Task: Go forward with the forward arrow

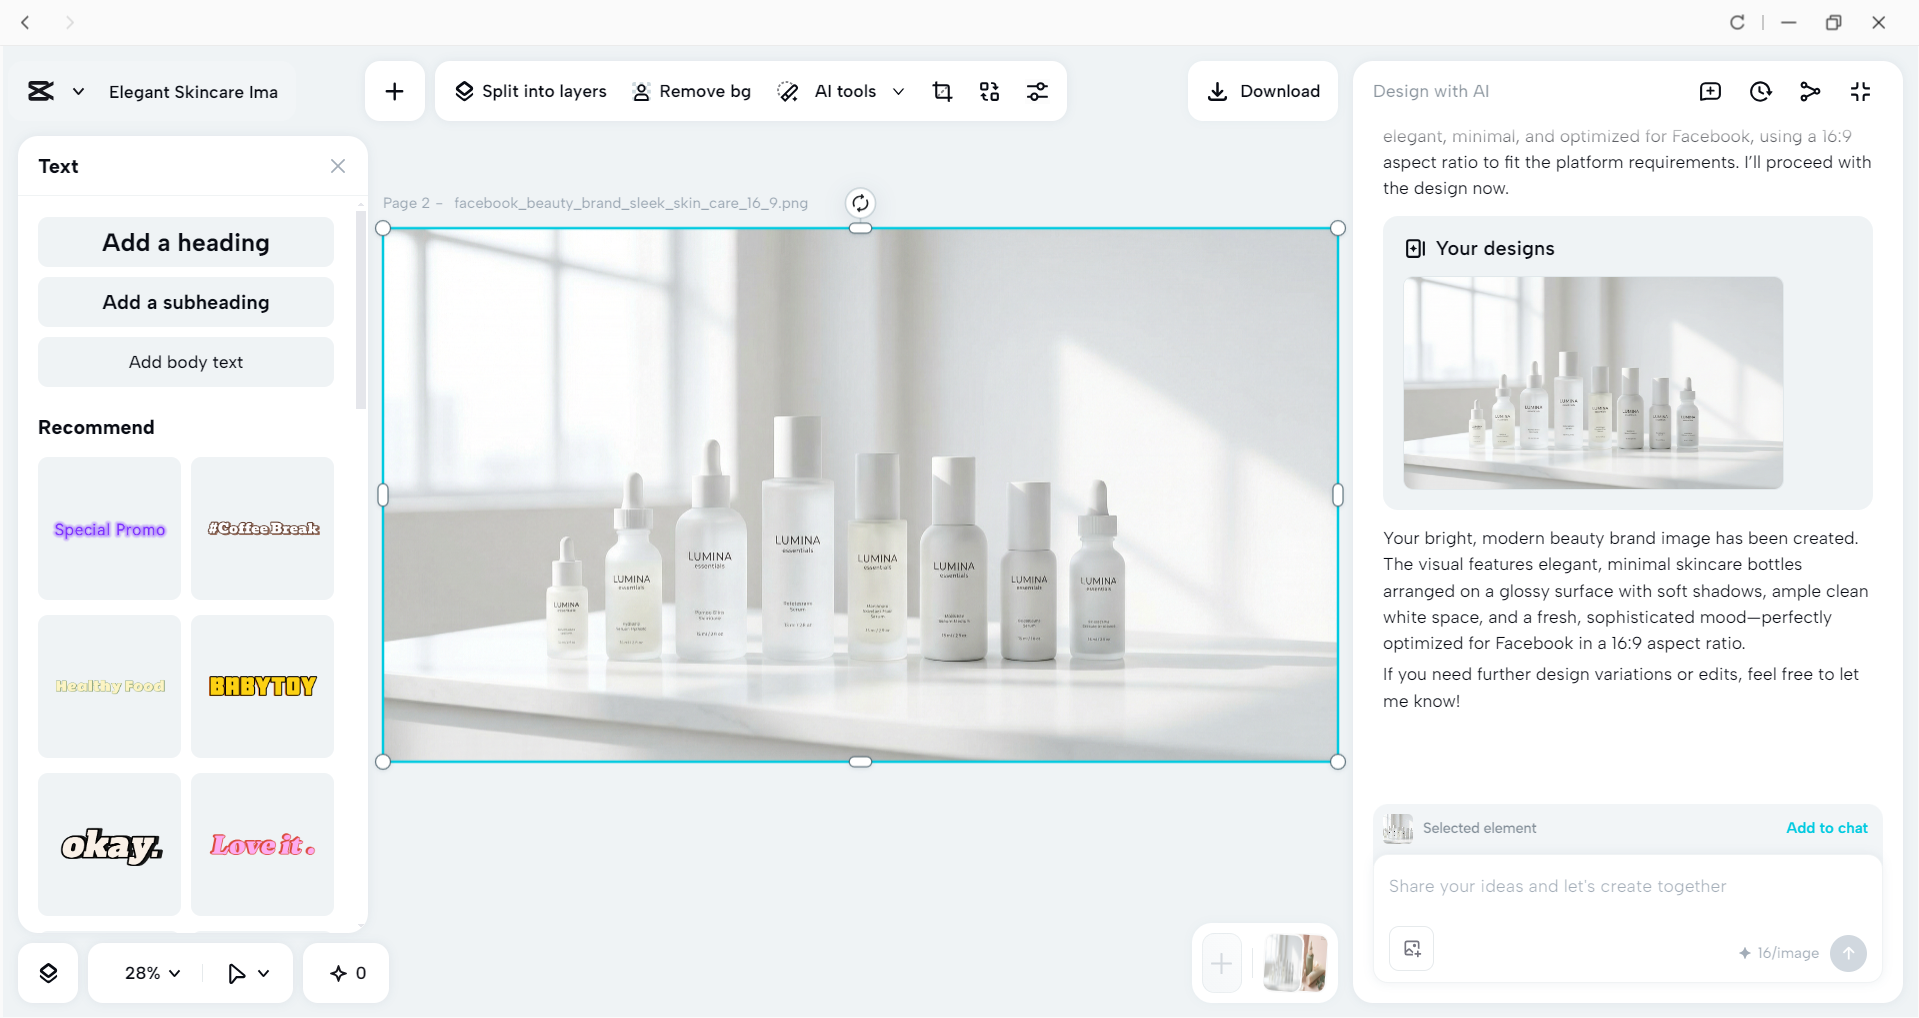Action: [69, 22]
